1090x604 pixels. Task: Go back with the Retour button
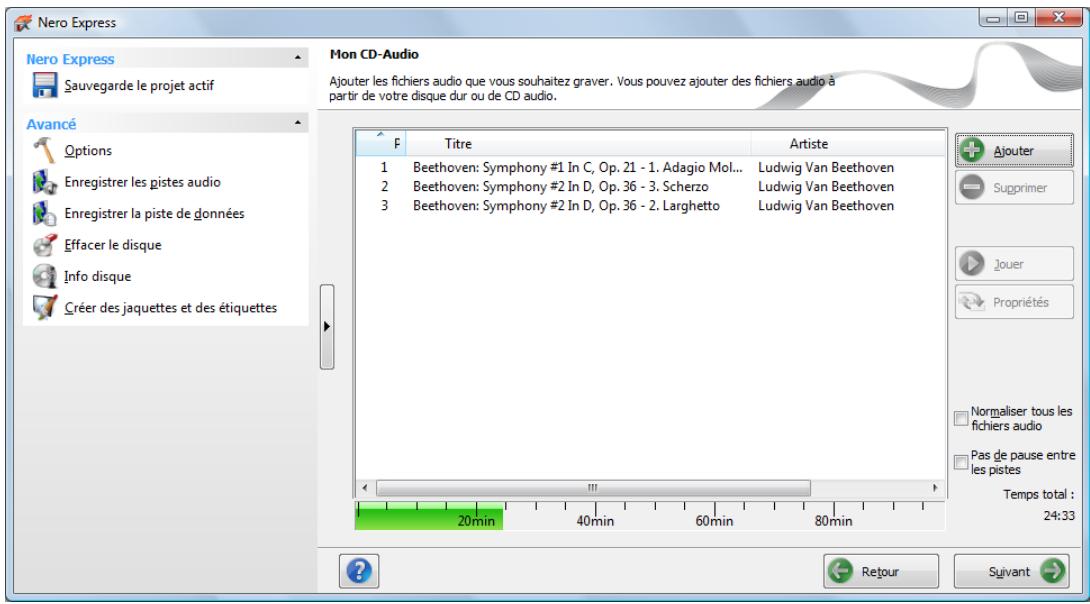881,571
